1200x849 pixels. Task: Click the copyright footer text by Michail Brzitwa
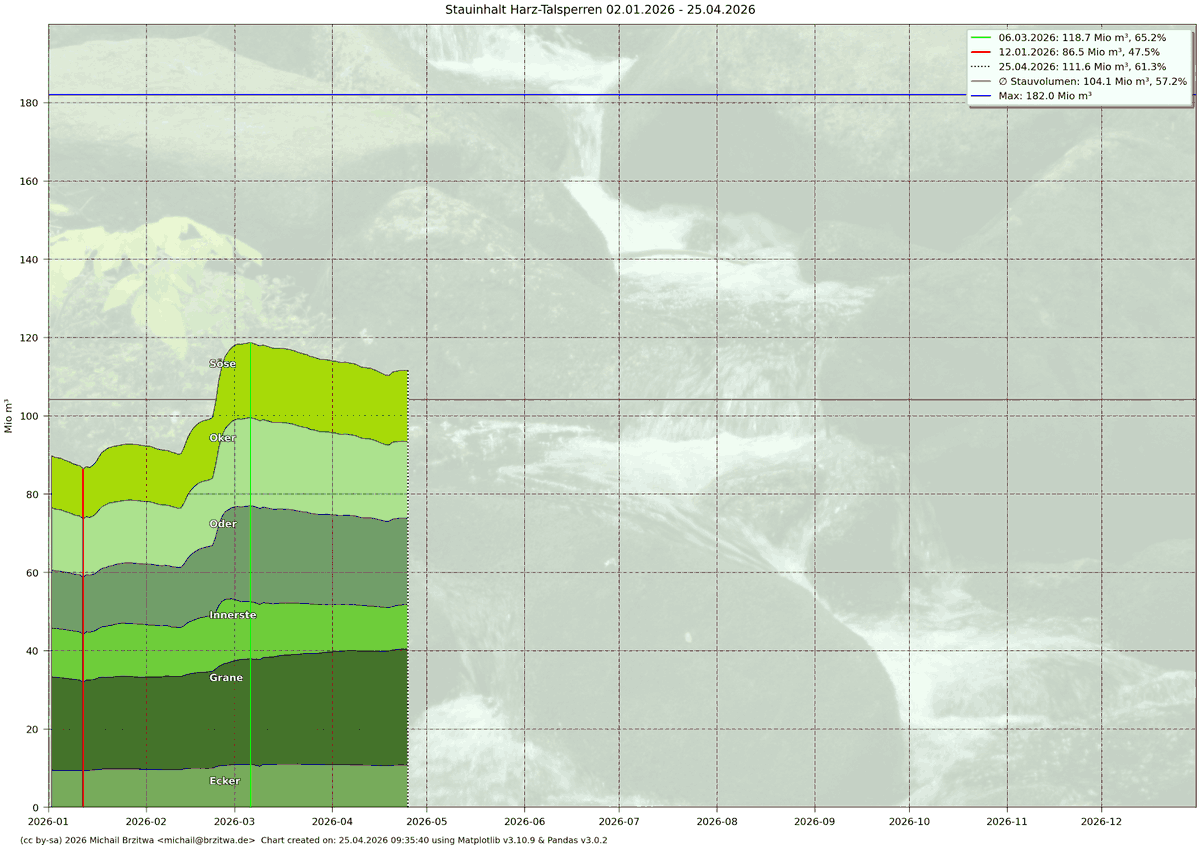point(313,840)
